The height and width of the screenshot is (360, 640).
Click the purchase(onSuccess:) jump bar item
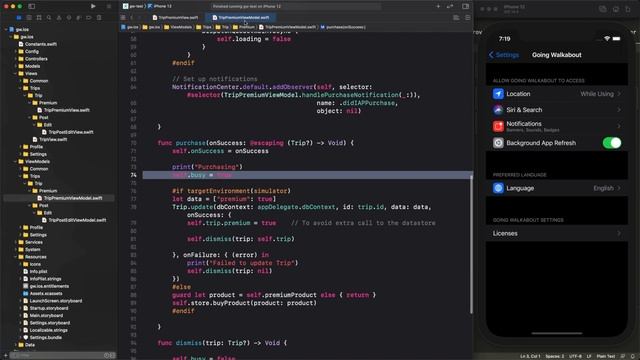(343, 27)
